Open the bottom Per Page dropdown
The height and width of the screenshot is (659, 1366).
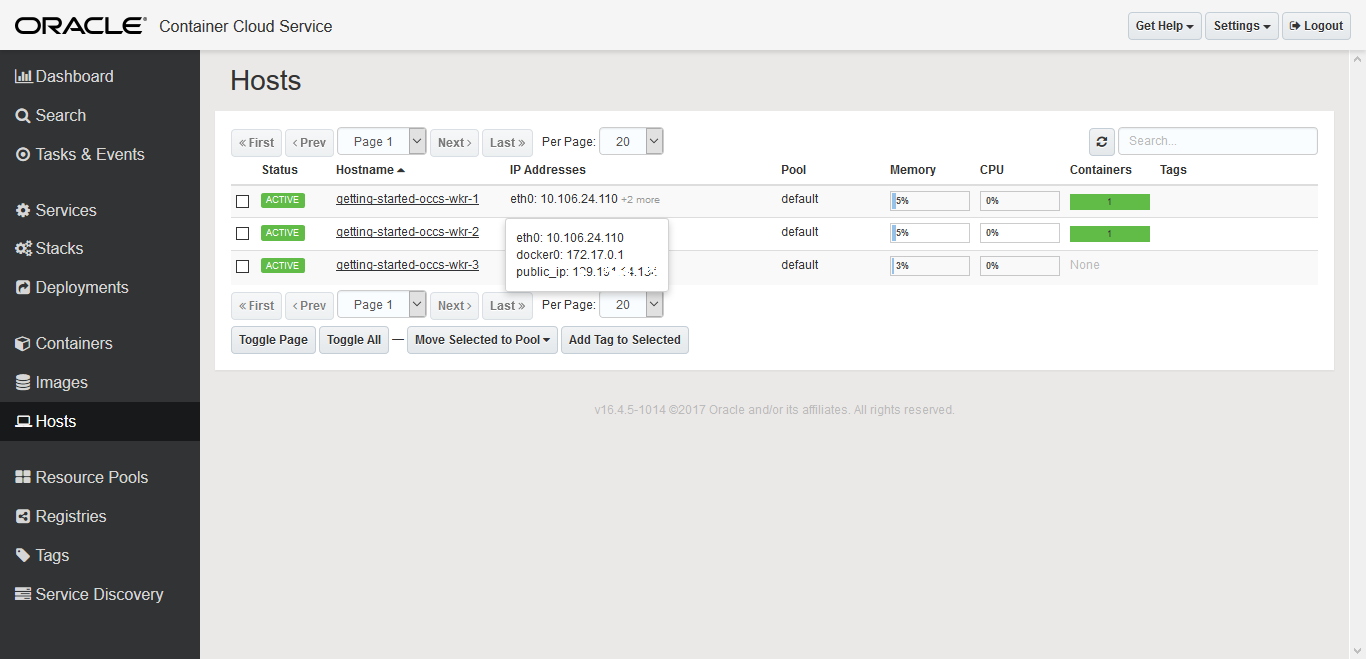point(631,305)
